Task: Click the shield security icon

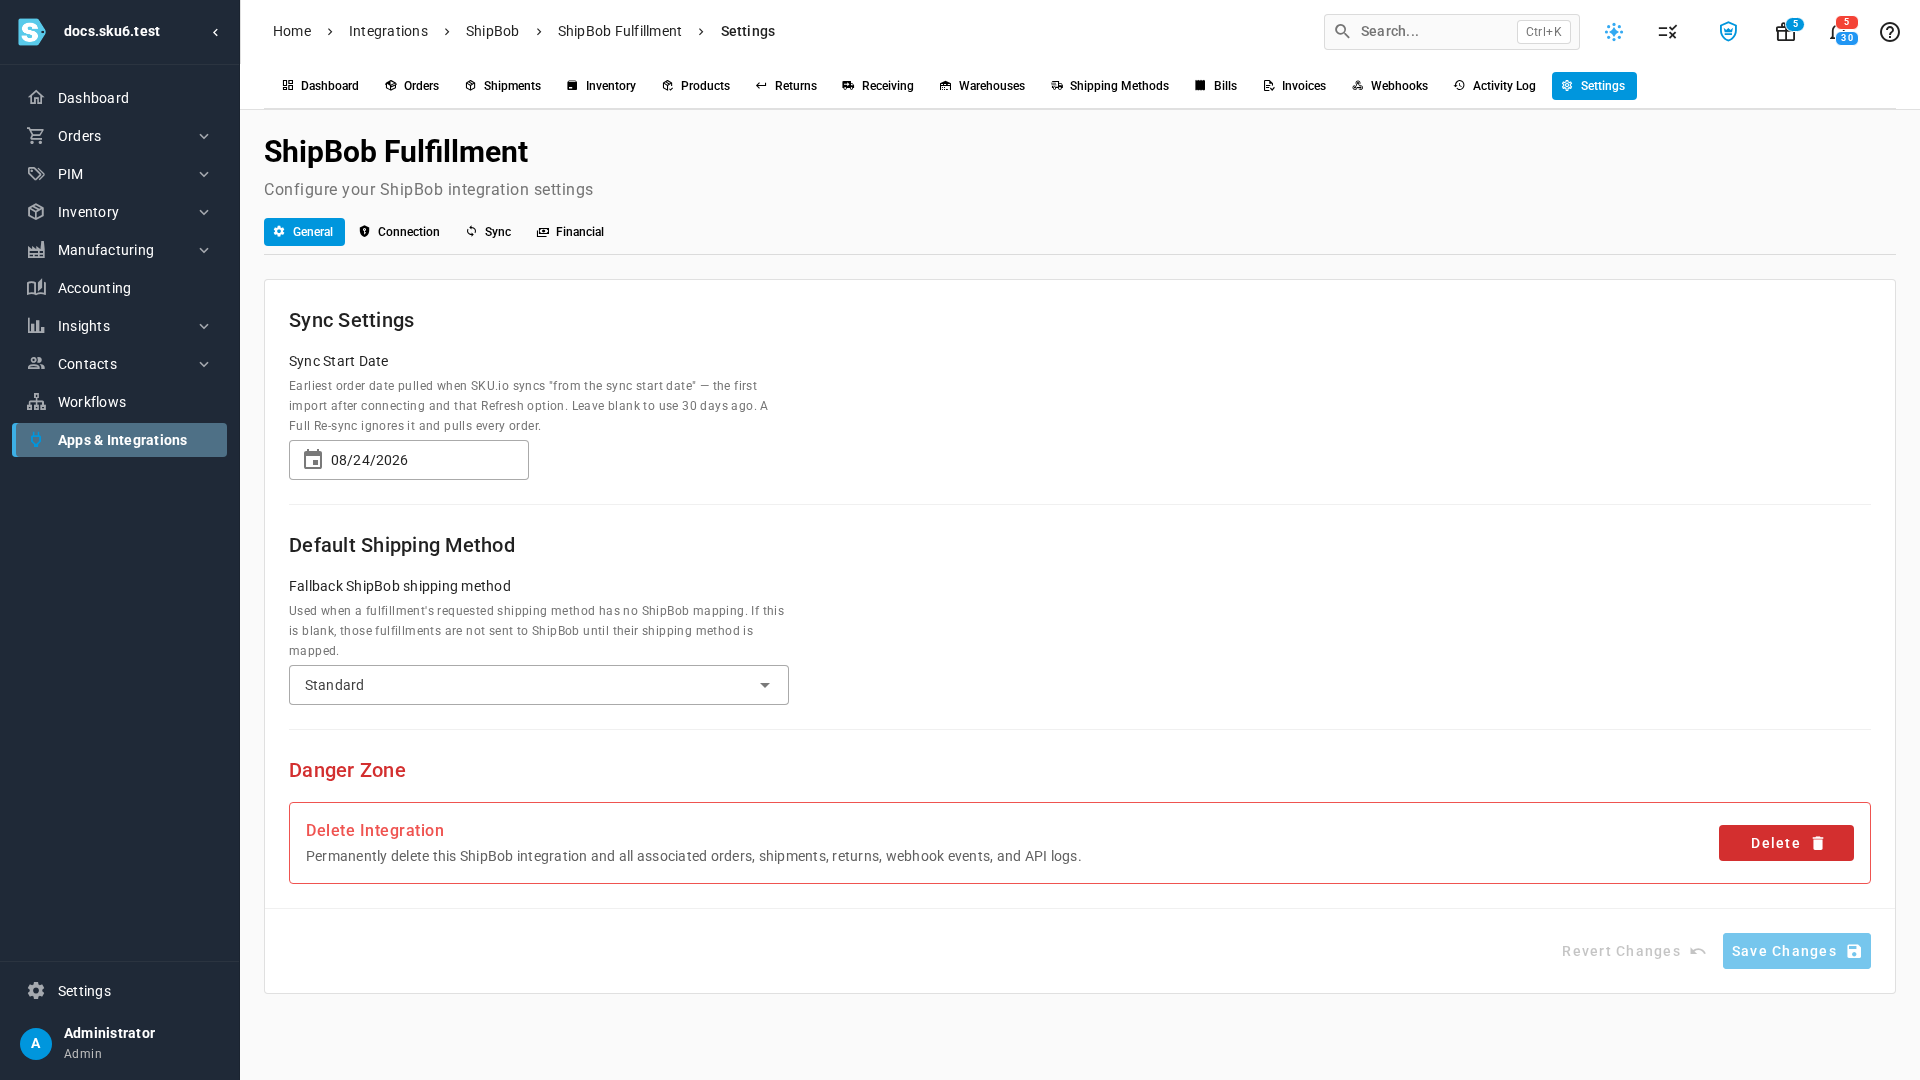Action: (x=1728, y=32)
